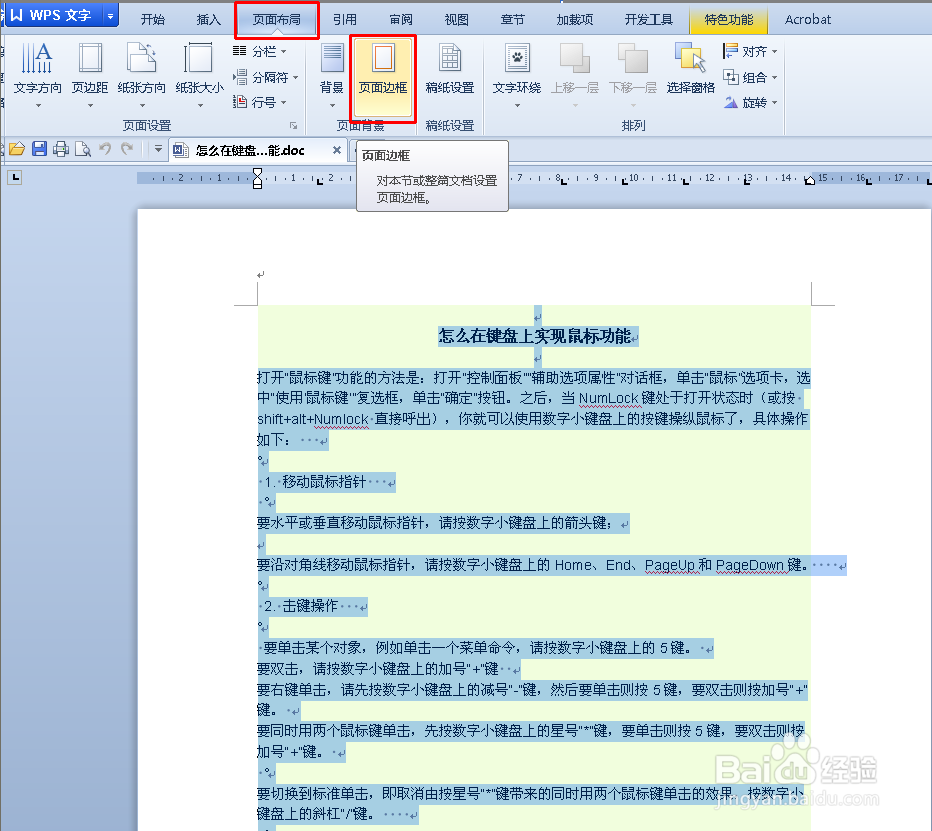Open print preview icon
This screenshot has width=932, height=831.
click(x=83, y=149)
